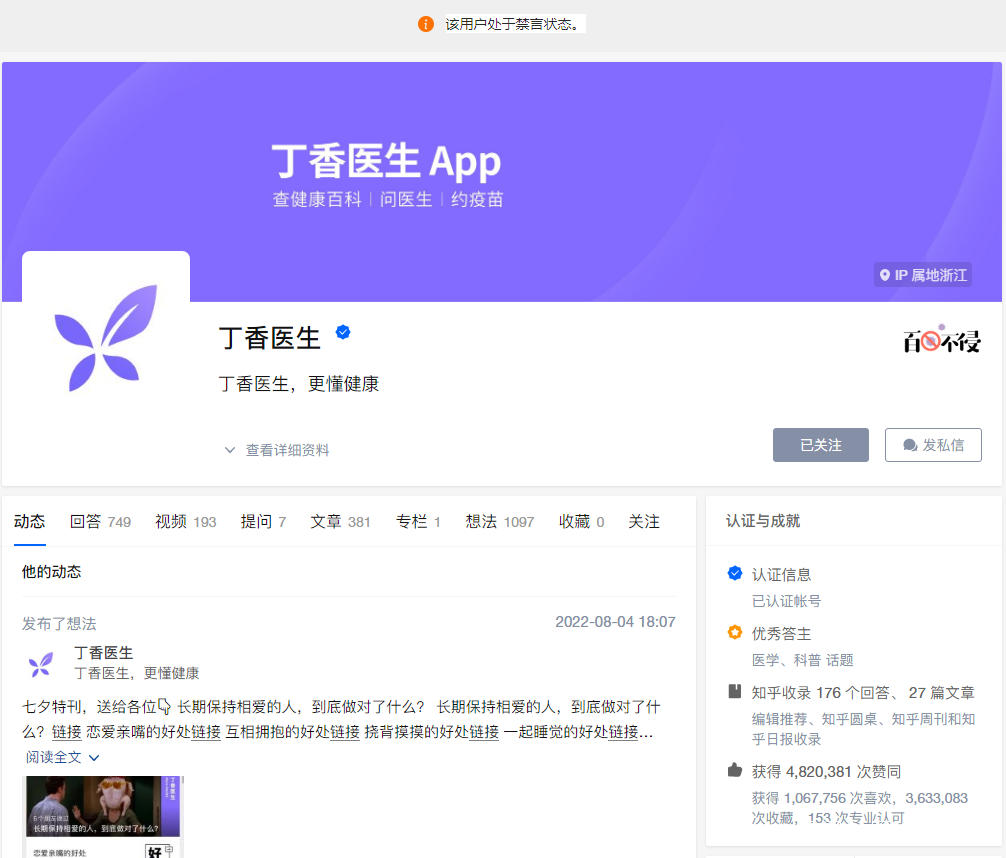Open the 关注 tab
This screenshot has height=858, width=1006.
pos(644,522)
